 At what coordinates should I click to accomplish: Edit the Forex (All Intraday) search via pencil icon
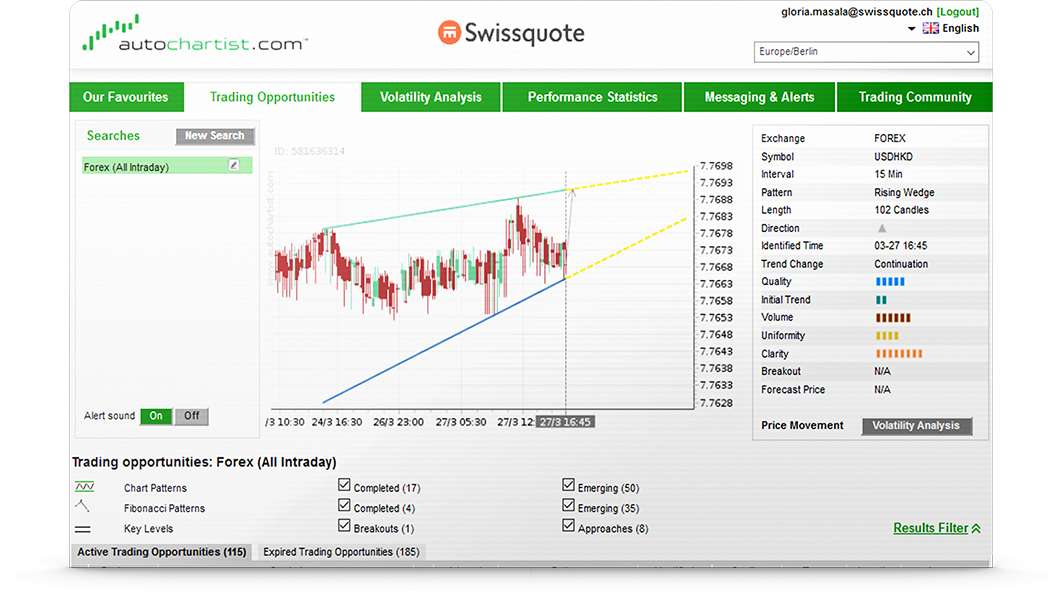coord(234,165)
